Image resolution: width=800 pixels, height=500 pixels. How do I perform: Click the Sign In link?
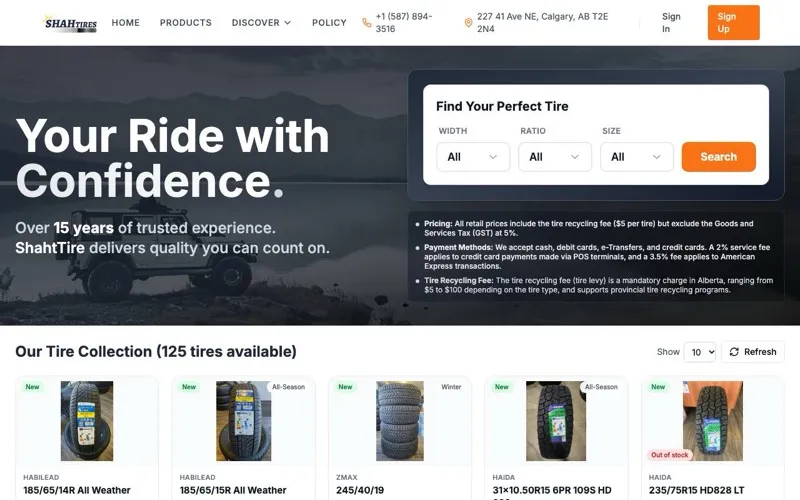pos(671,23)
